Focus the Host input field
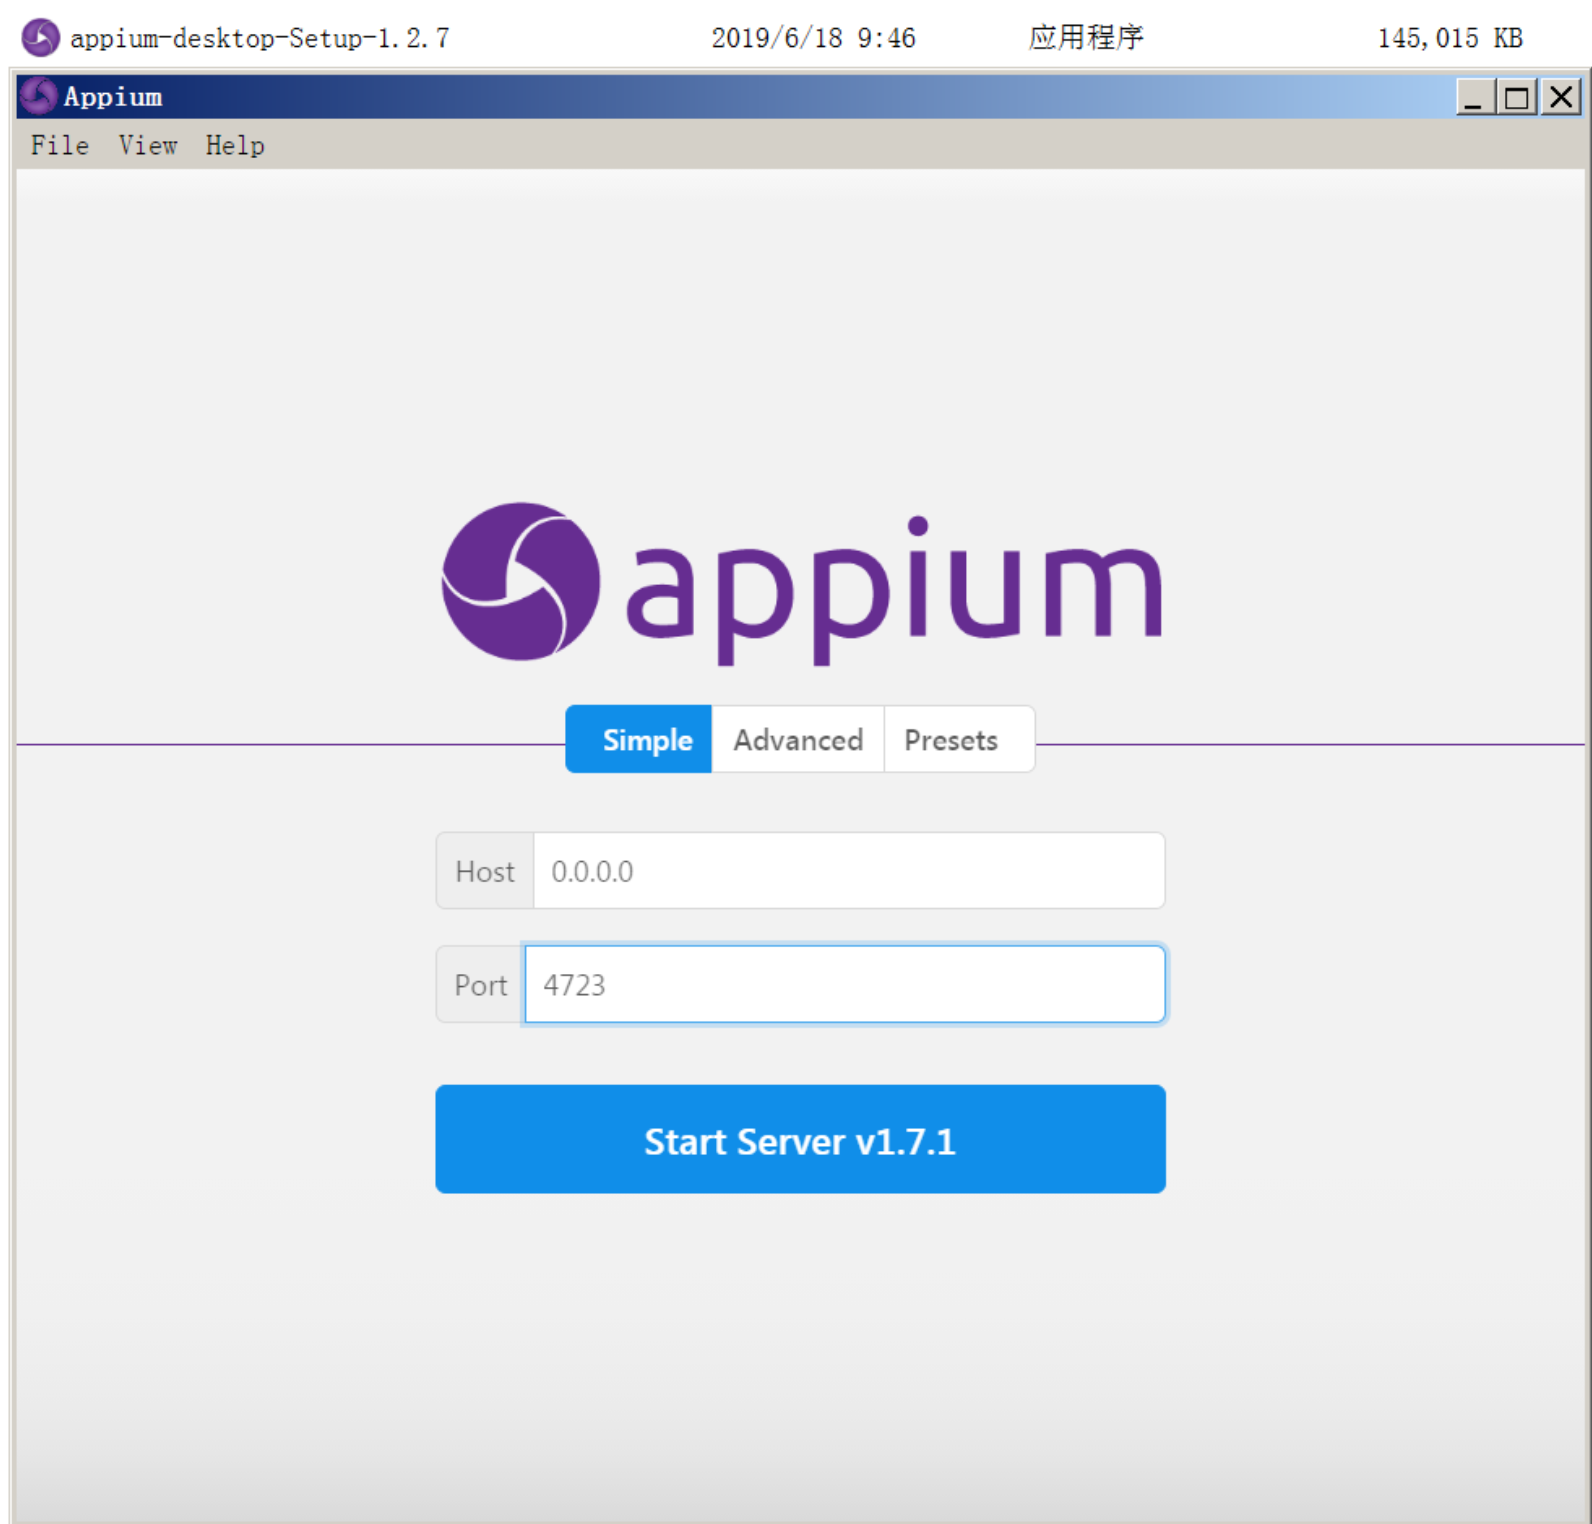 [848, 871]
